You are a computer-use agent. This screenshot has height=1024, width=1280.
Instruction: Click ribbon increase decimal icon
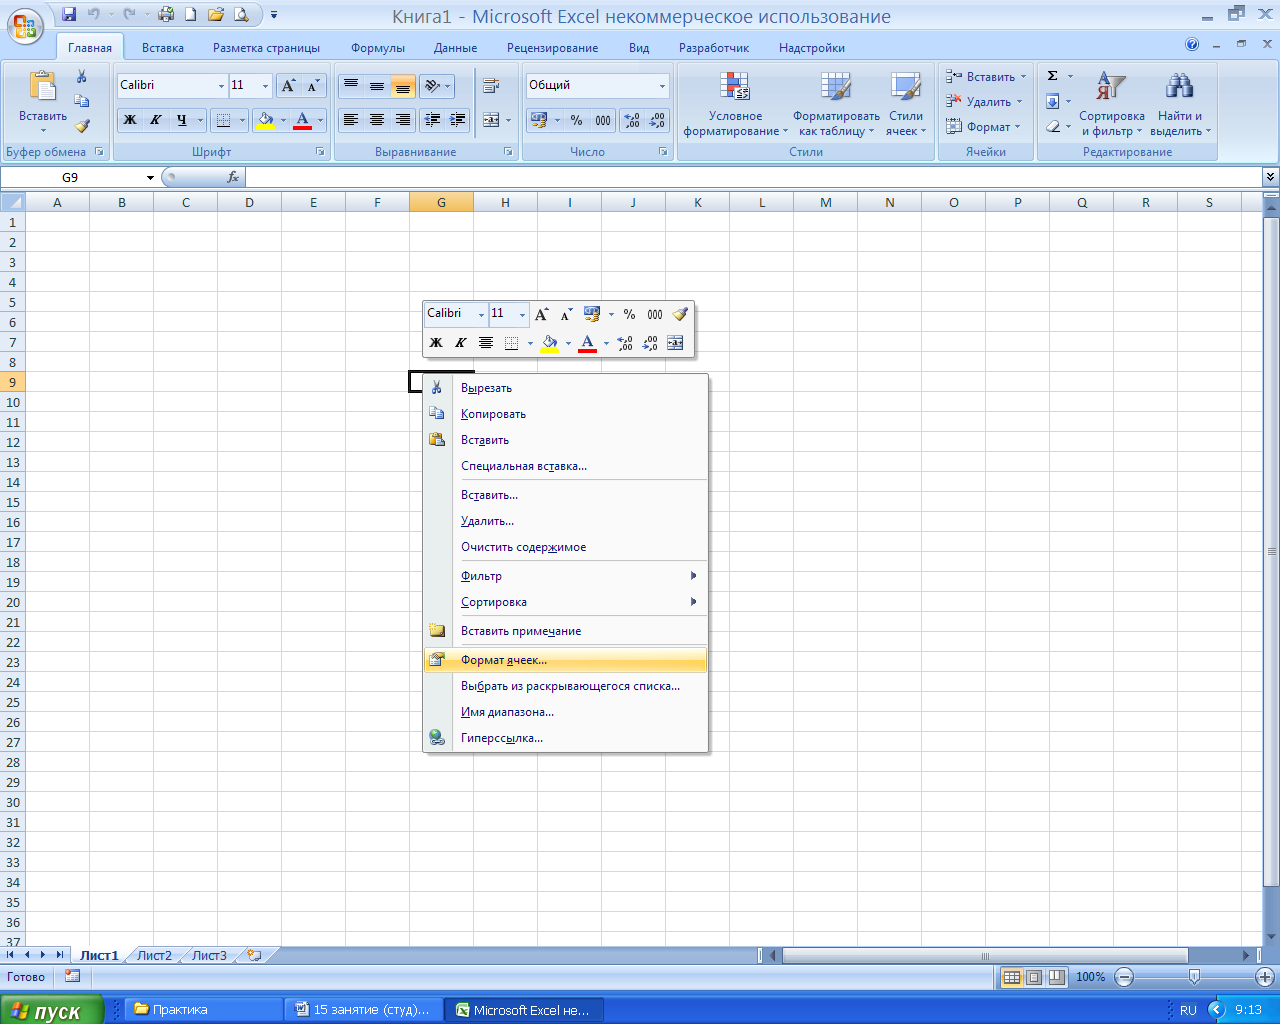632,120
